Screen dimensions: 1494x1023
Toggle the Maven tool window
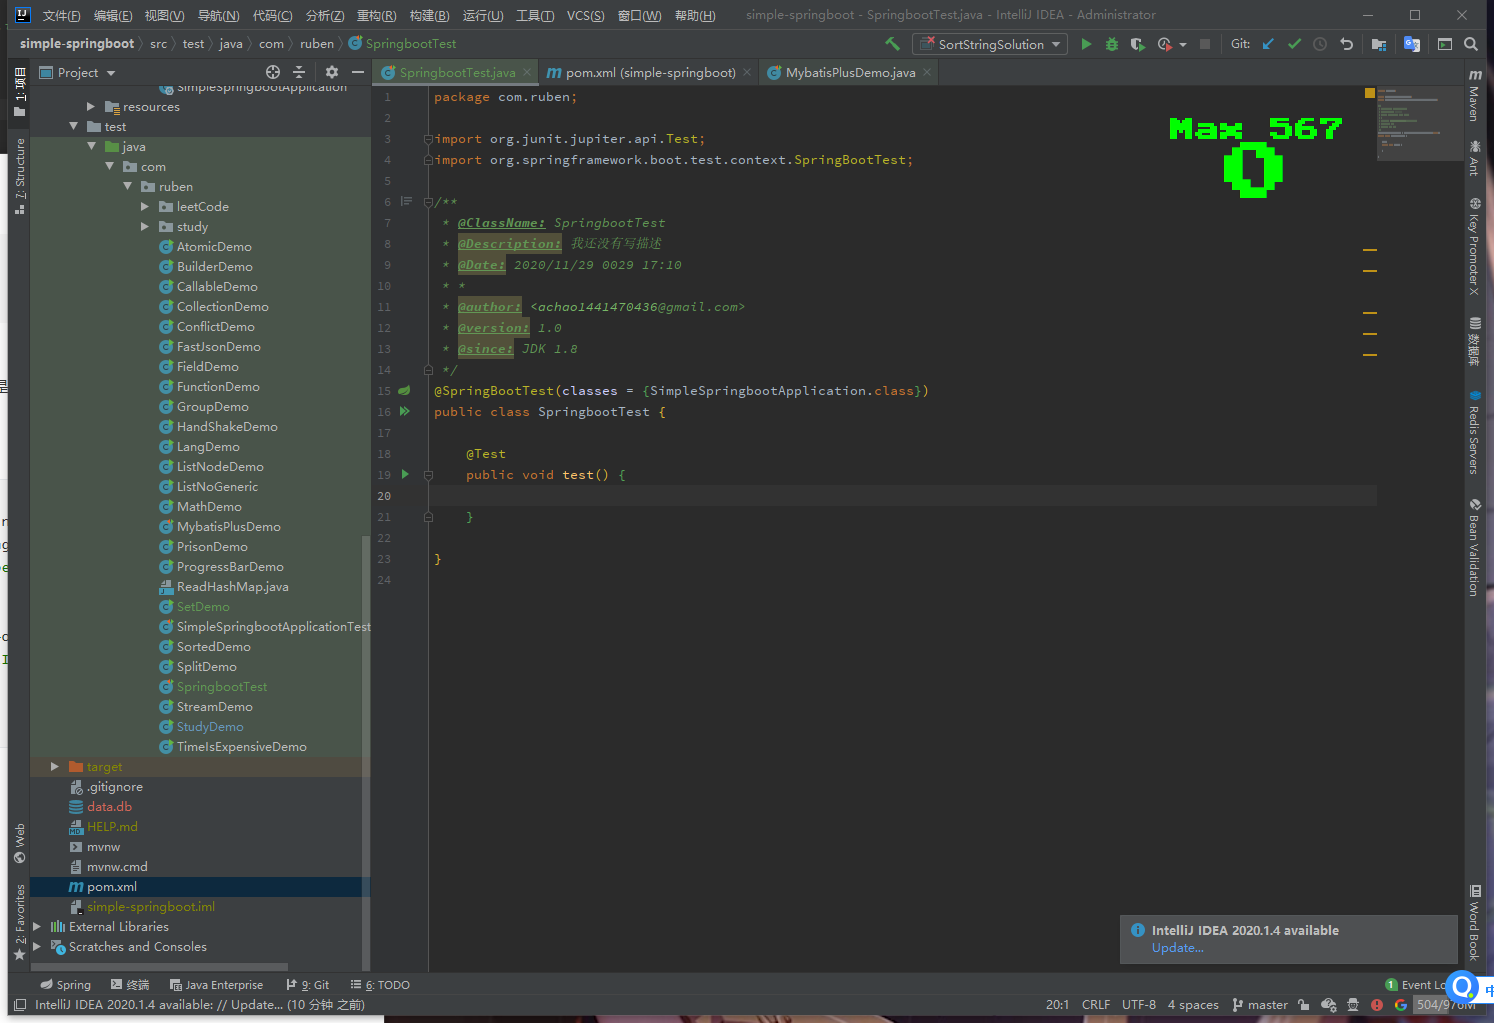1474,95
